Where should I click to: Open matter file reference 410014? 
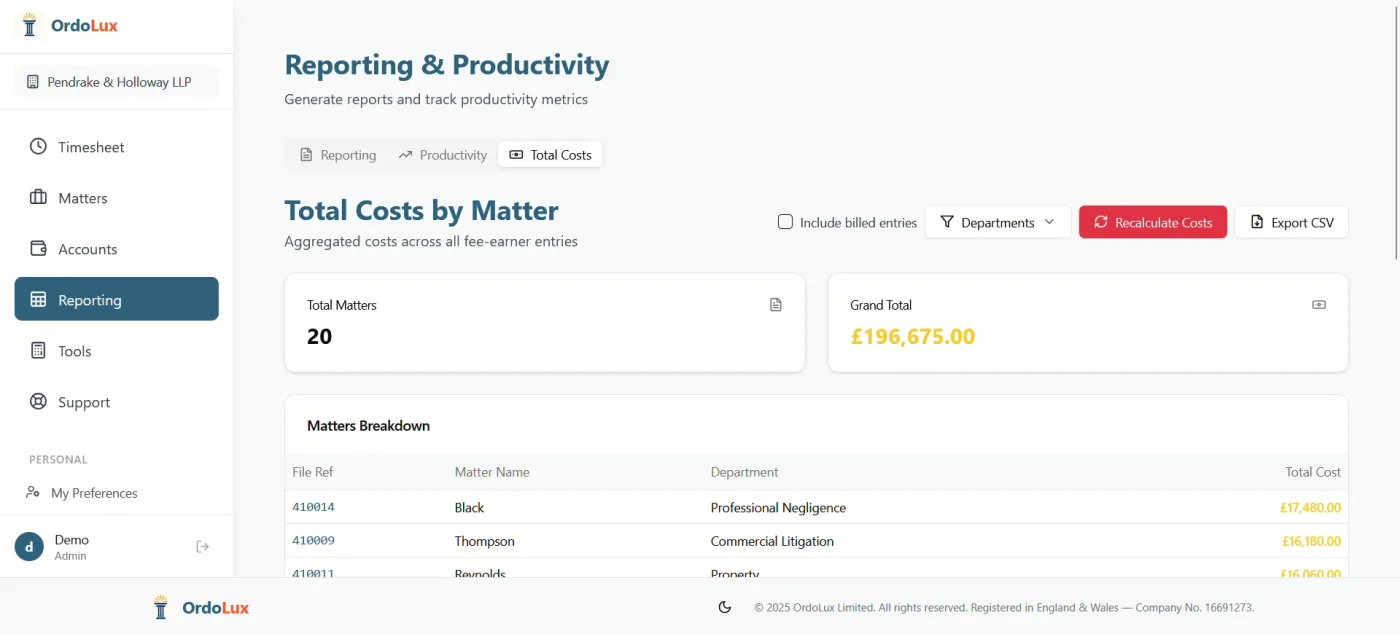(313, 507)
